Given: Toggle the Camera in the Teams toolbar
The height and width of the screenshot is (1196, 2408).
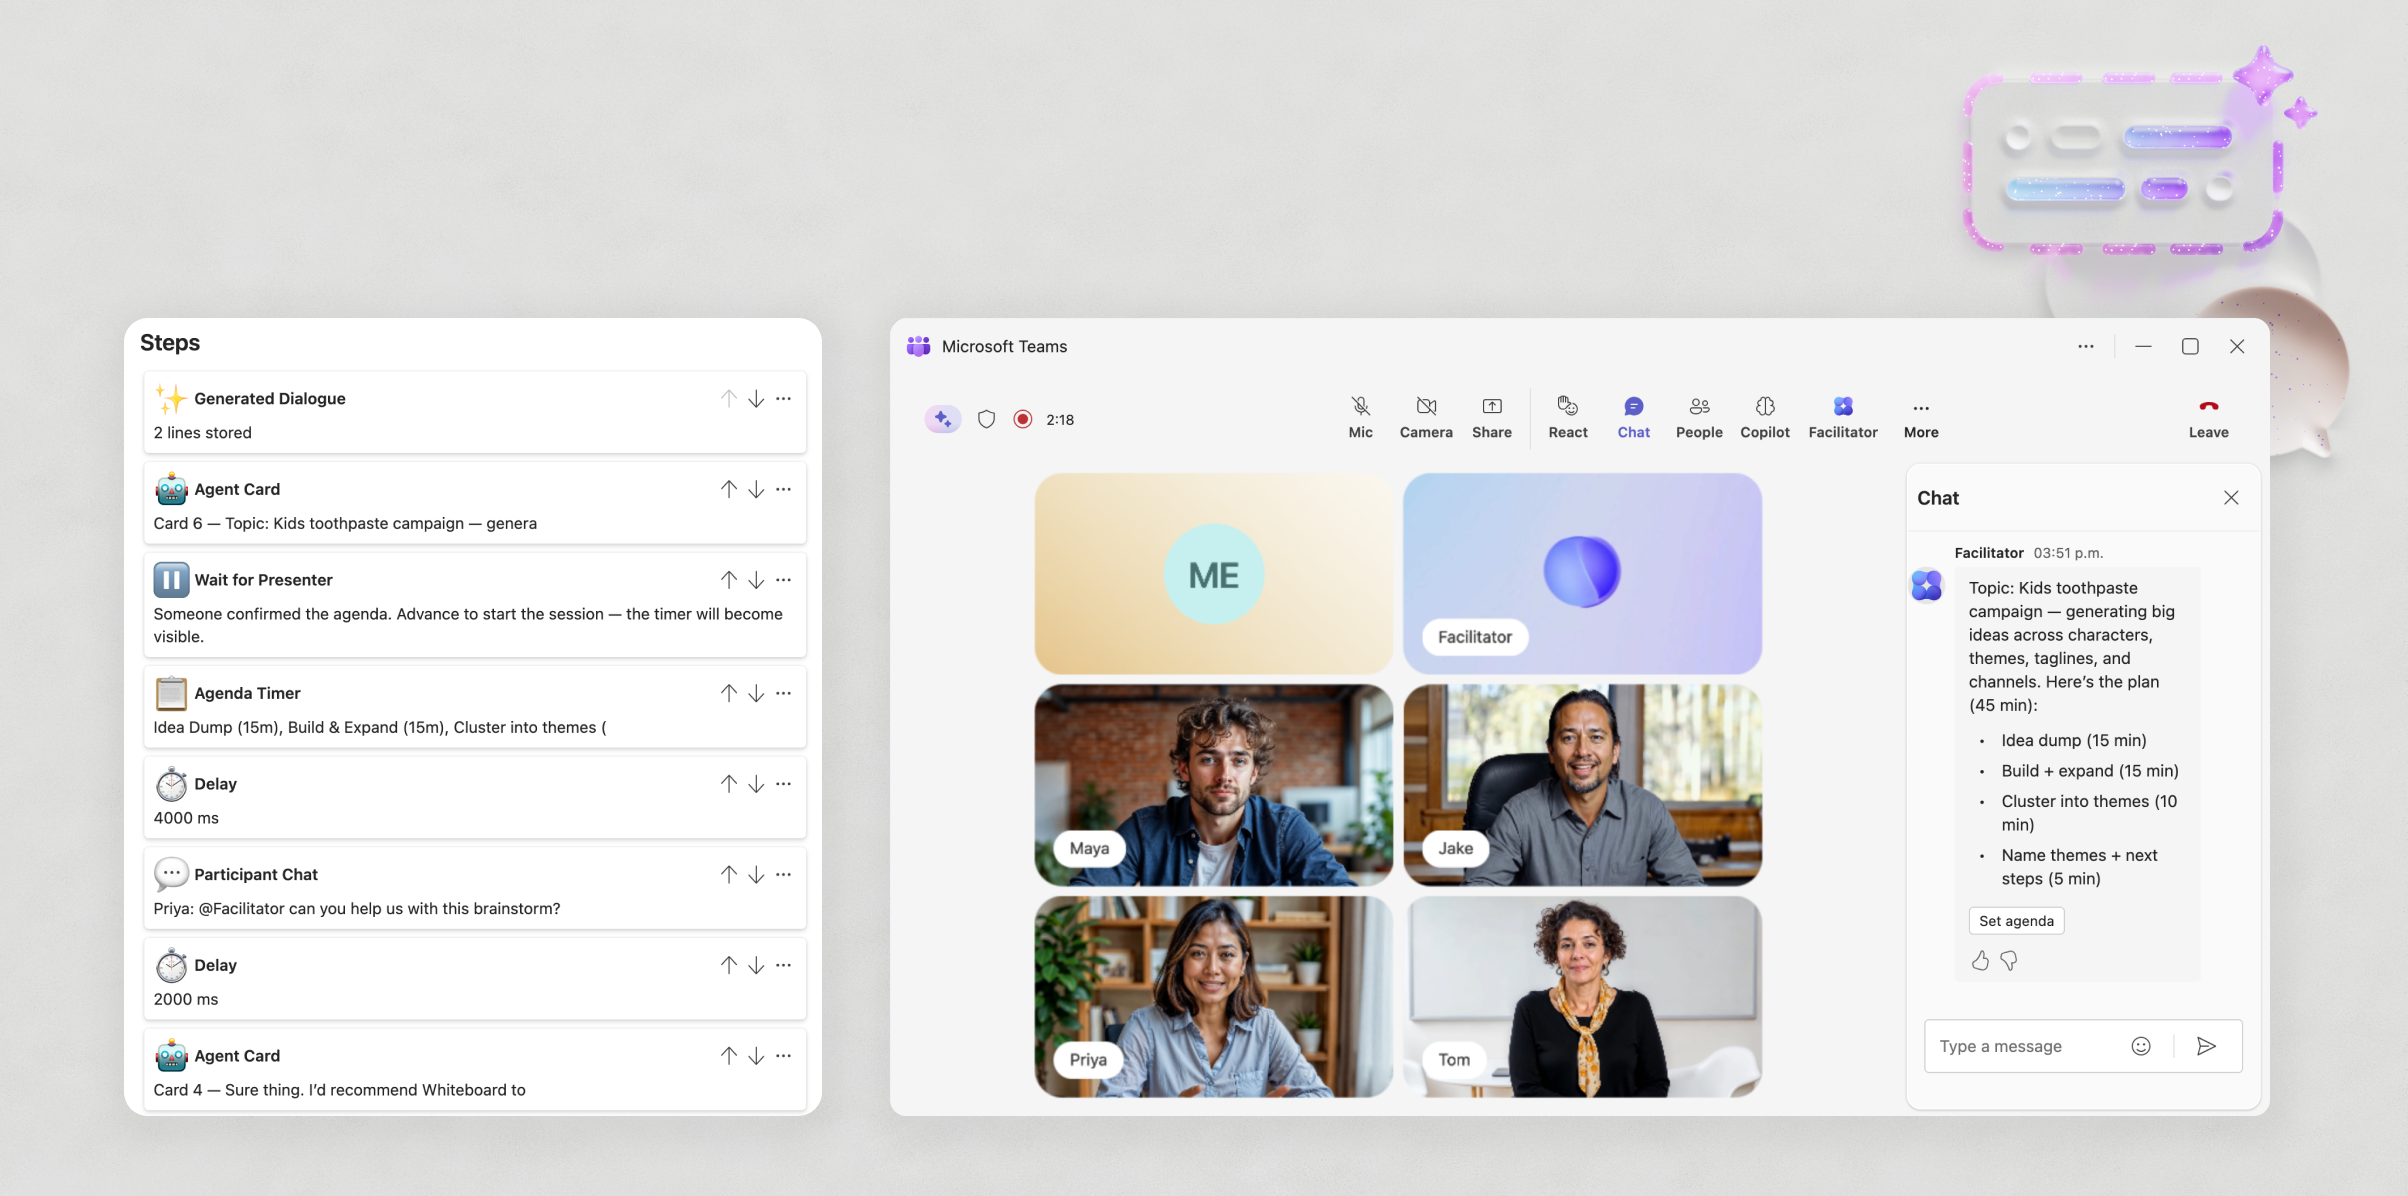Looking at the screenshot, I should pos(1426,417).
